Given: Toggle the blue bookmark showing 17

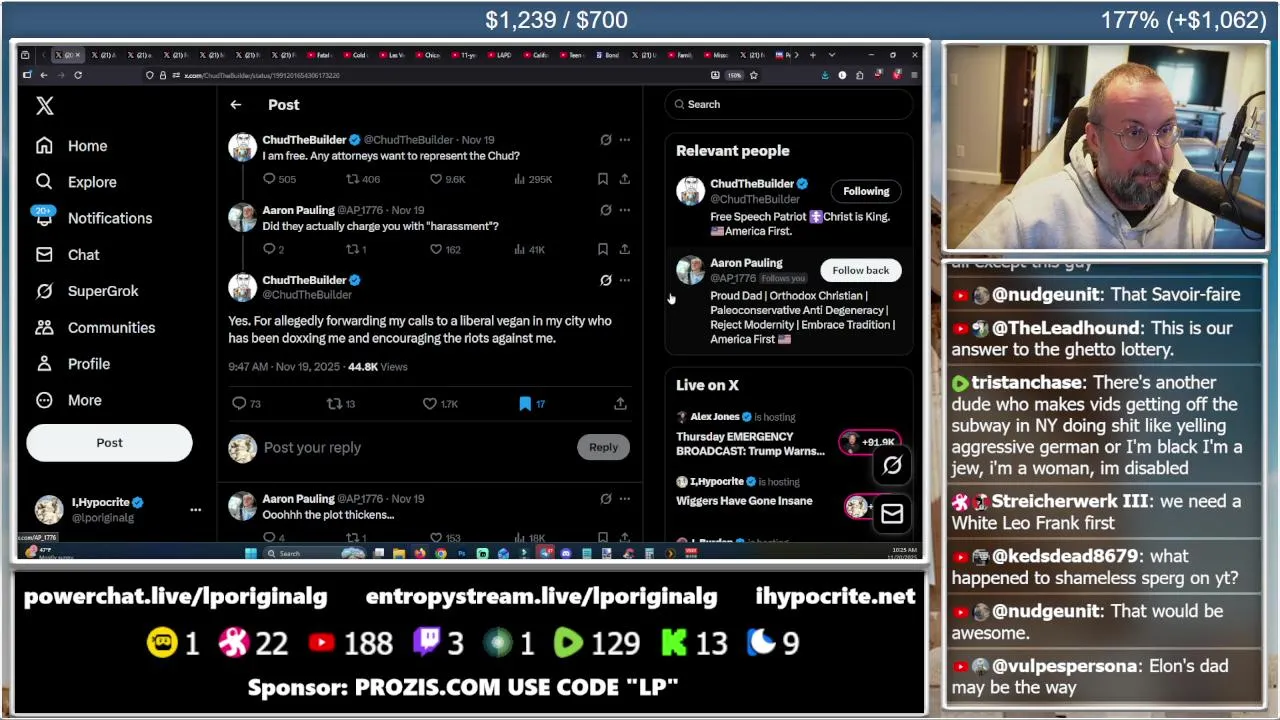Looking at the screenshot, I should (x=525, y=404).
